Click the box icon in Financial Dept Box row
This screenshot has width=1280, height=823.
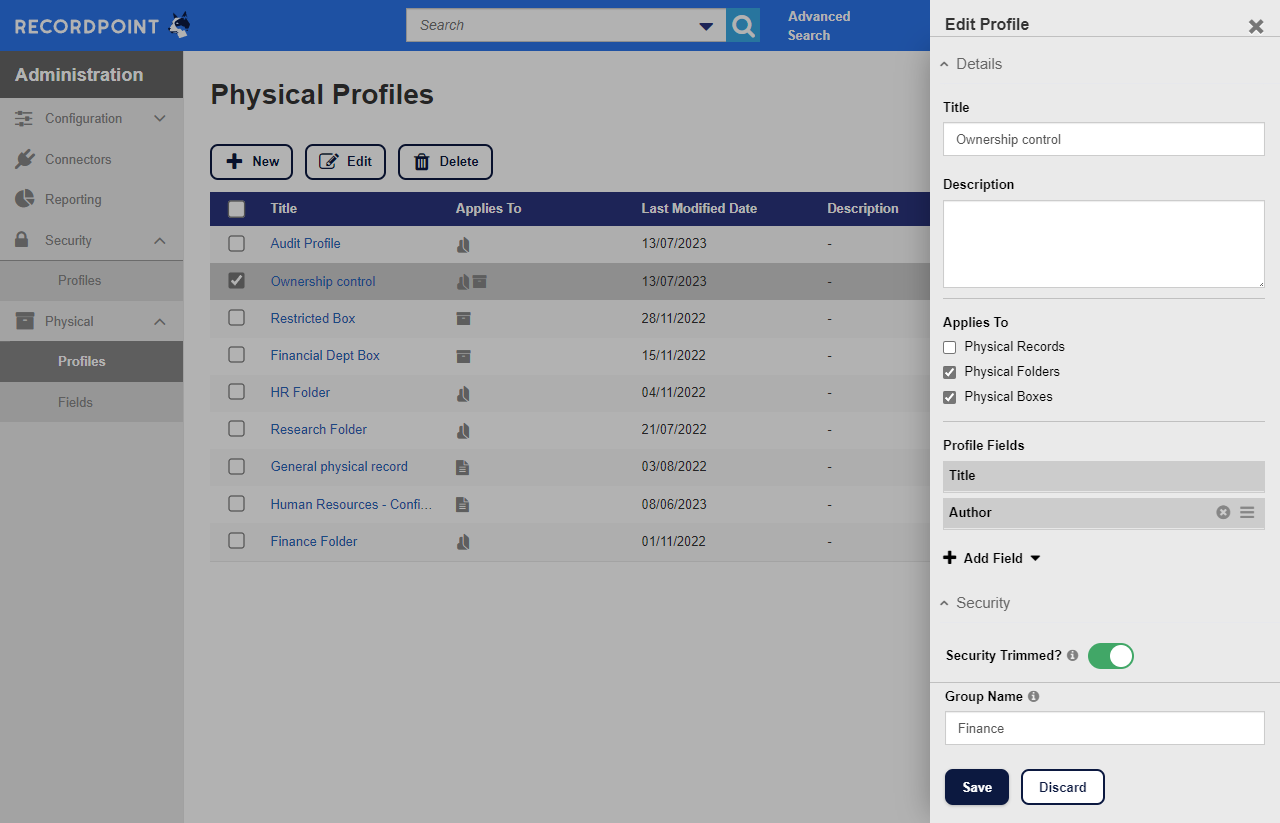coord(463,356)
